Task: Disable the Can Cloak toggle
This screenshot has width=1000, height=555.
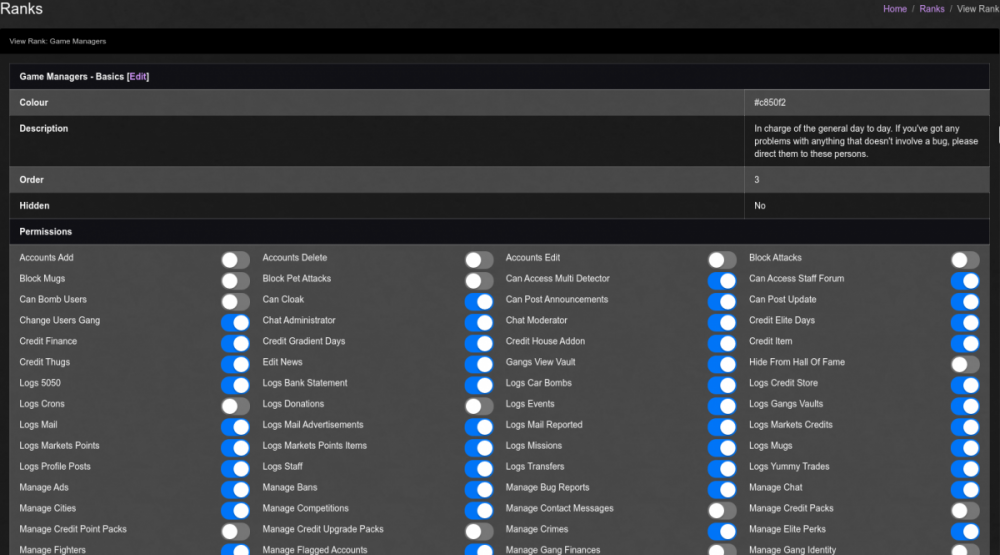Action: [479, 301]
